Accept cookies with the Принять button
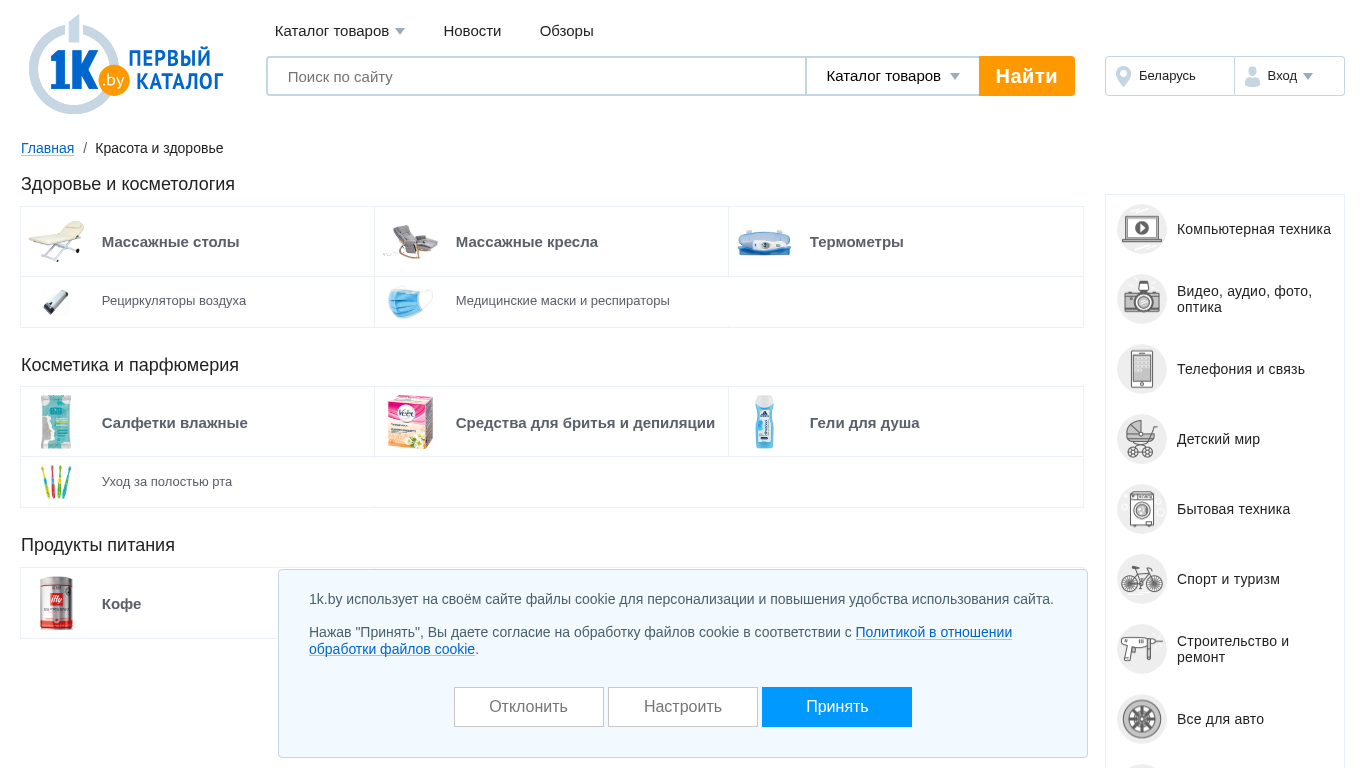Image resolution: width=1366 pixels, height=768 pixels. [837, 707]
